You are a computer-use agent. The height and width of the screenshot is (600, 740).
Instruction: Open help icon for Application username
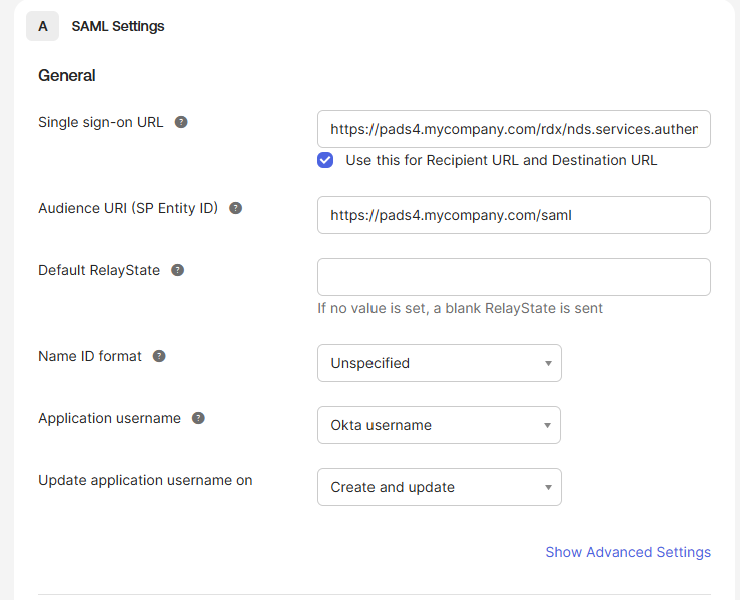coord(198,418)
